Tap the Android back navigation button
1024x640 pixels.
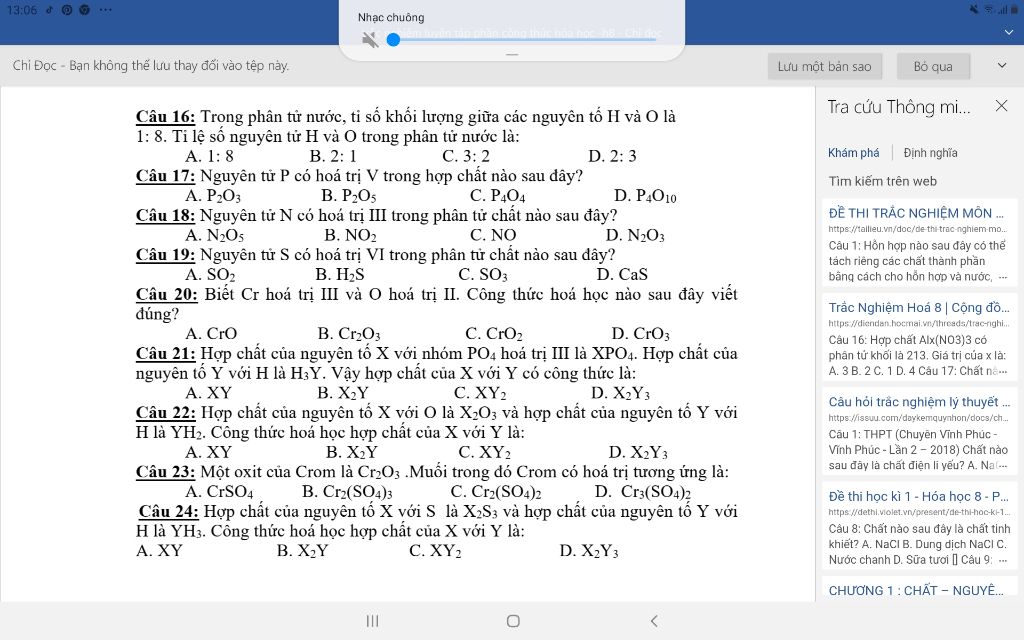654,621
